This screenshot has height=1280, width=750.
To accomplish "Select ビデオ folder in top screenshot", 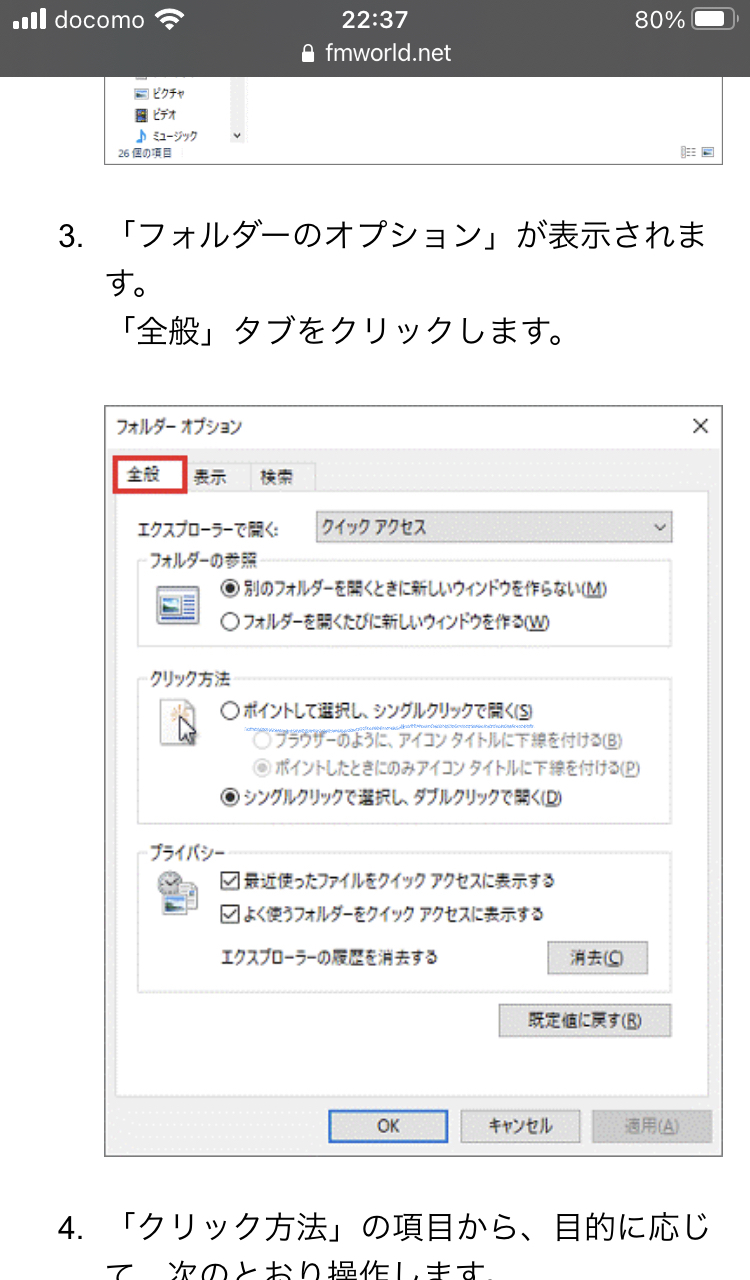I will click(x=155, y=114).
